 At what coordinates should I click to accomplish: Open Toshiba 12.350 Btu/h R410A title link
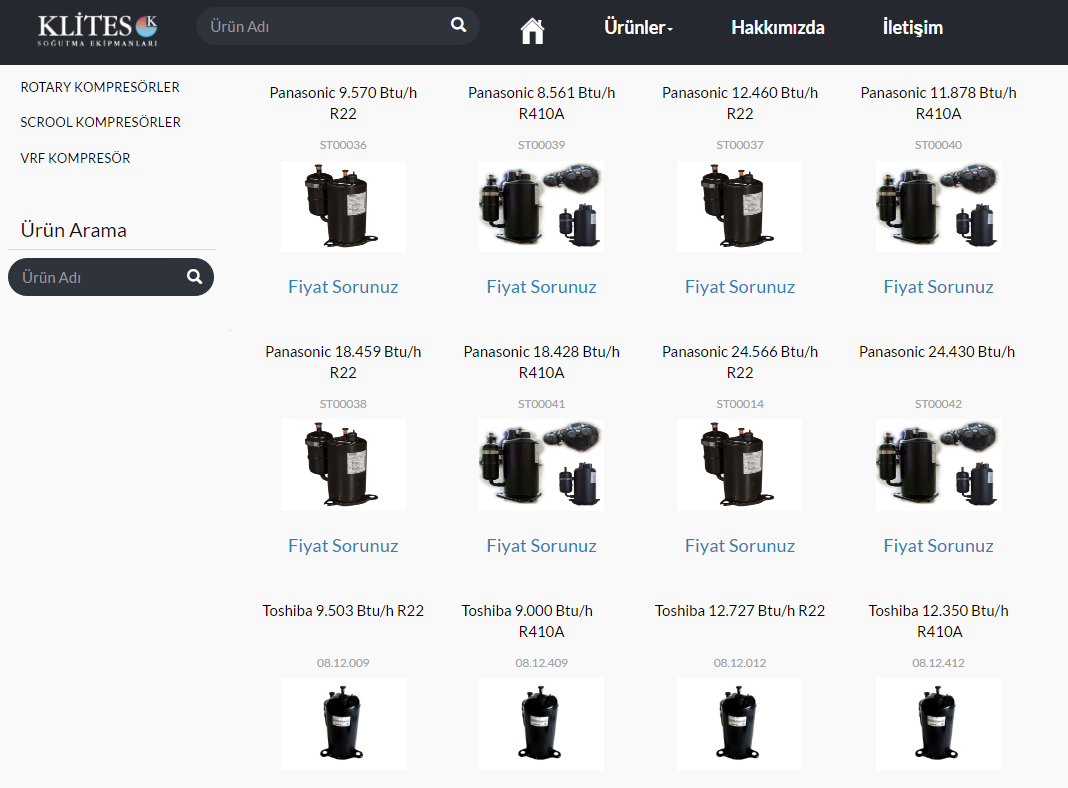coord(939,621)
